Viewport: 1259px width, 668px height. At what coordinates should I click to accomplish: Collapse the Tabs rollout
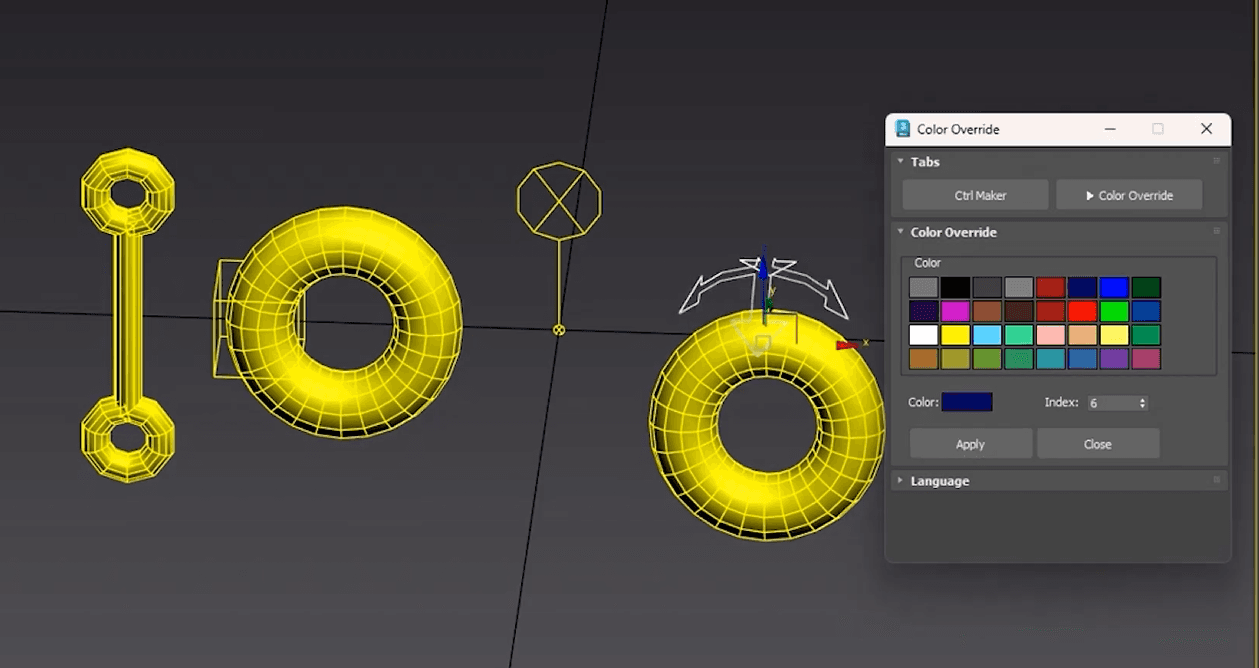900,162
